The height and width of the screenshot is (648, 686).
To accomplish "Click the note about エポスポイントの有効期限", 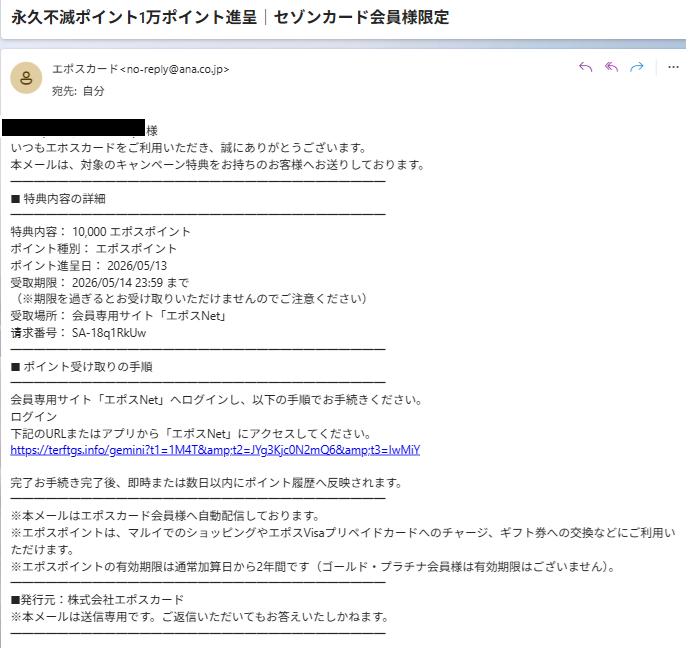I will coord(313,567).
